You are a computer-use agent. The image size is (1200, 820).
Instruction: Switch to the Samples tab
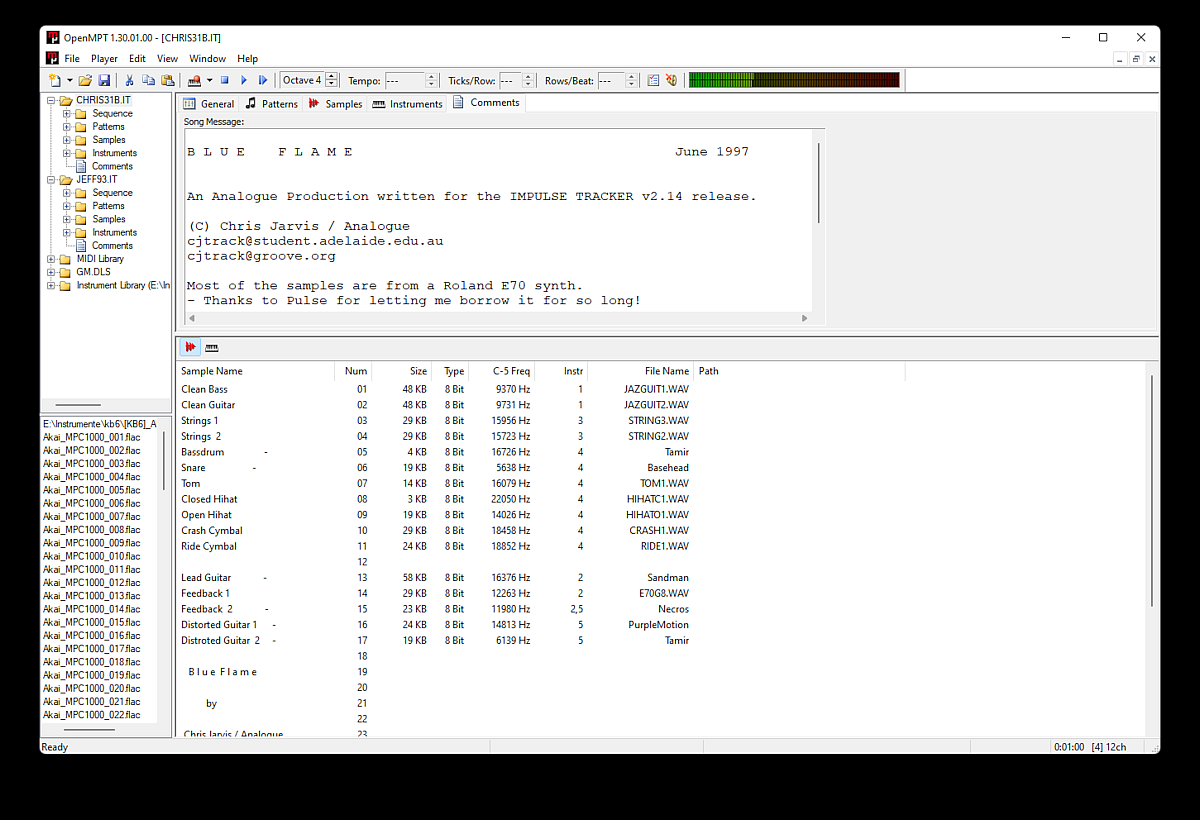(x=335, y=103)
